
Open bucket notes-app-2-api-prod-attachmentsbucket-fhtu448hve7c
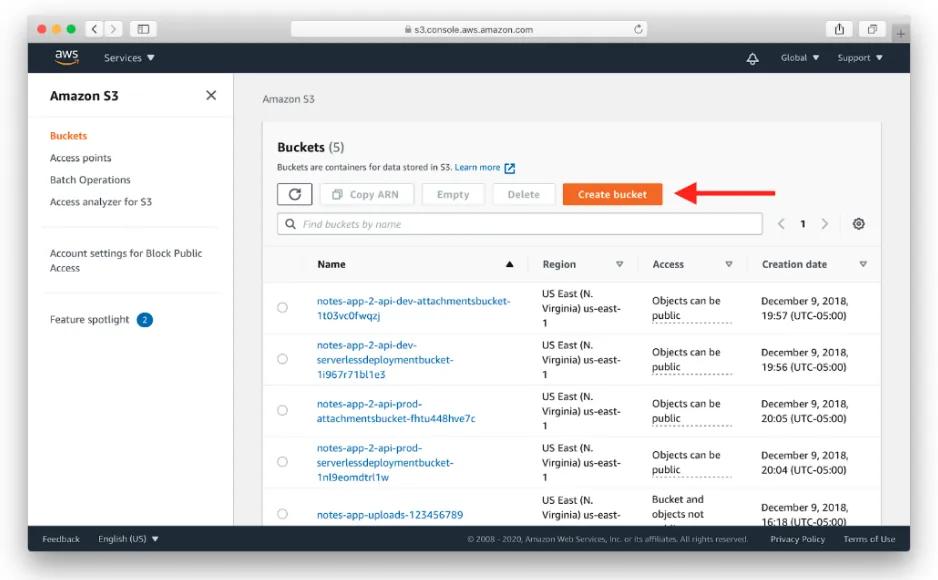(x=396, y=411)
